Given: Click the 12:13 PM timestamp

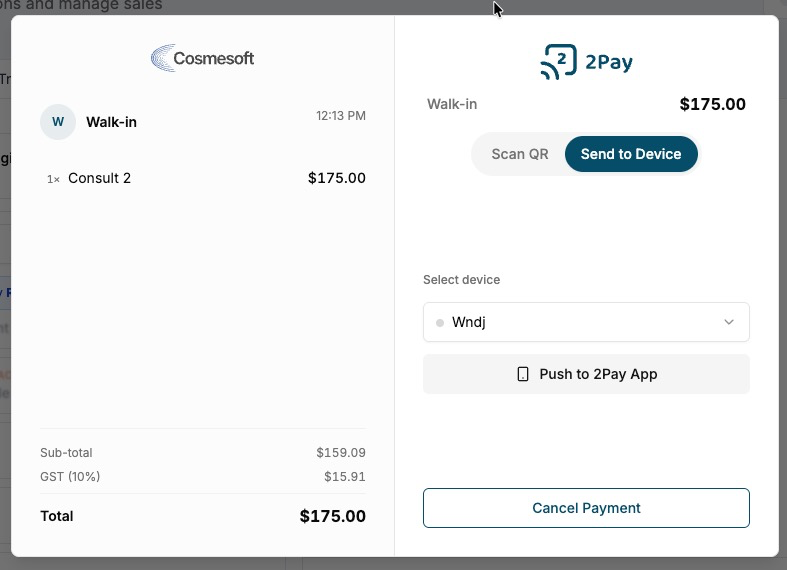Looking at the screenshot, I should [x=341, y=116].
